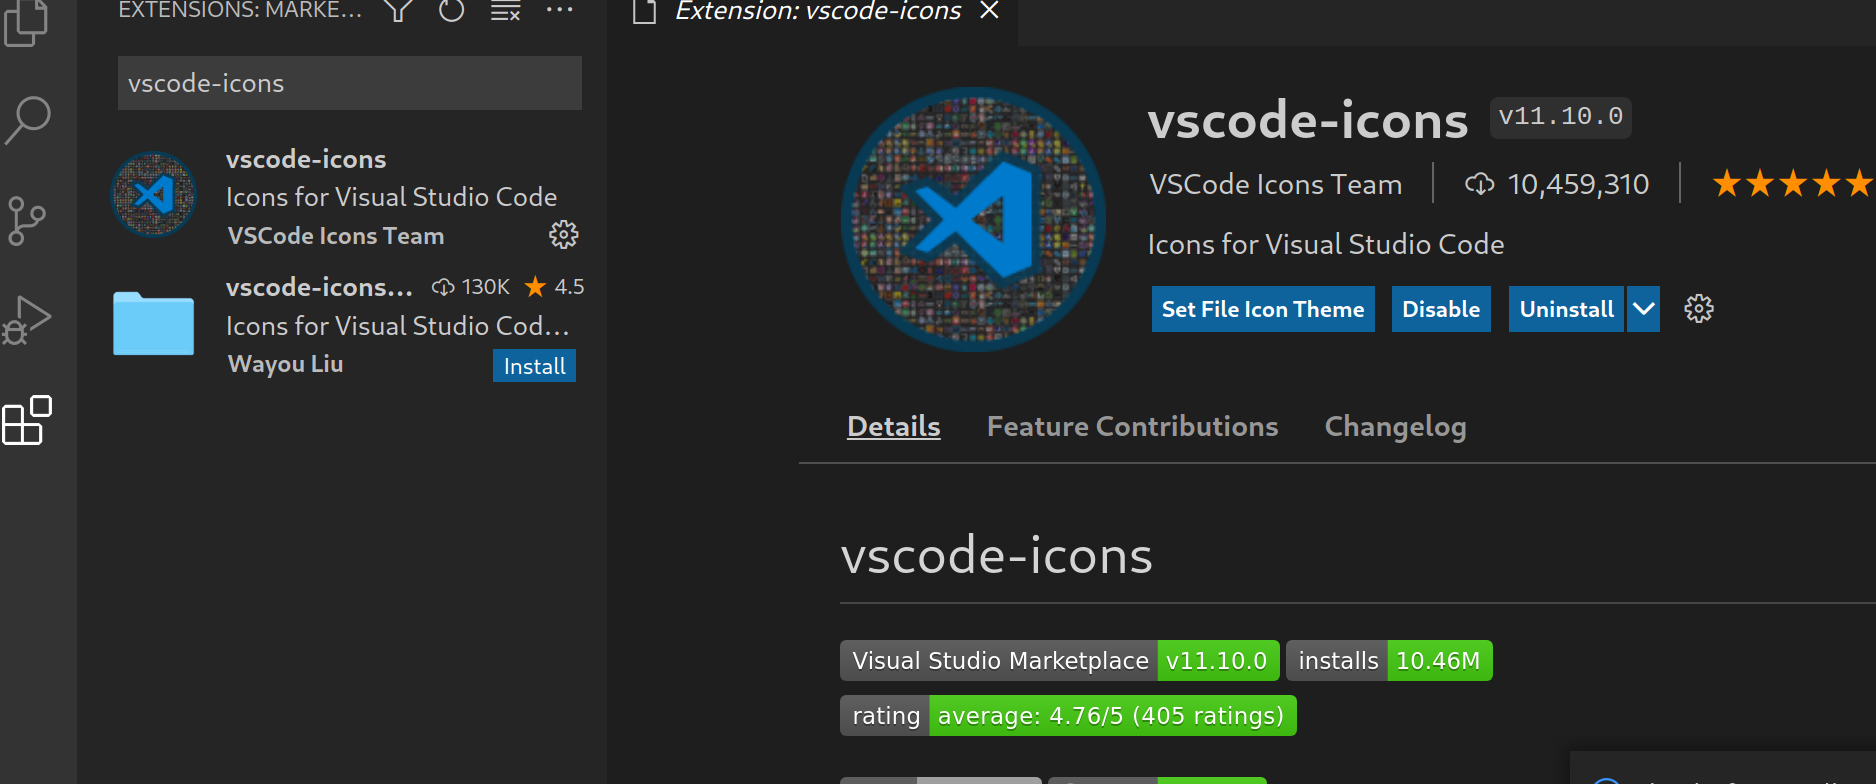Clear extensions search results

pos(506,11)
